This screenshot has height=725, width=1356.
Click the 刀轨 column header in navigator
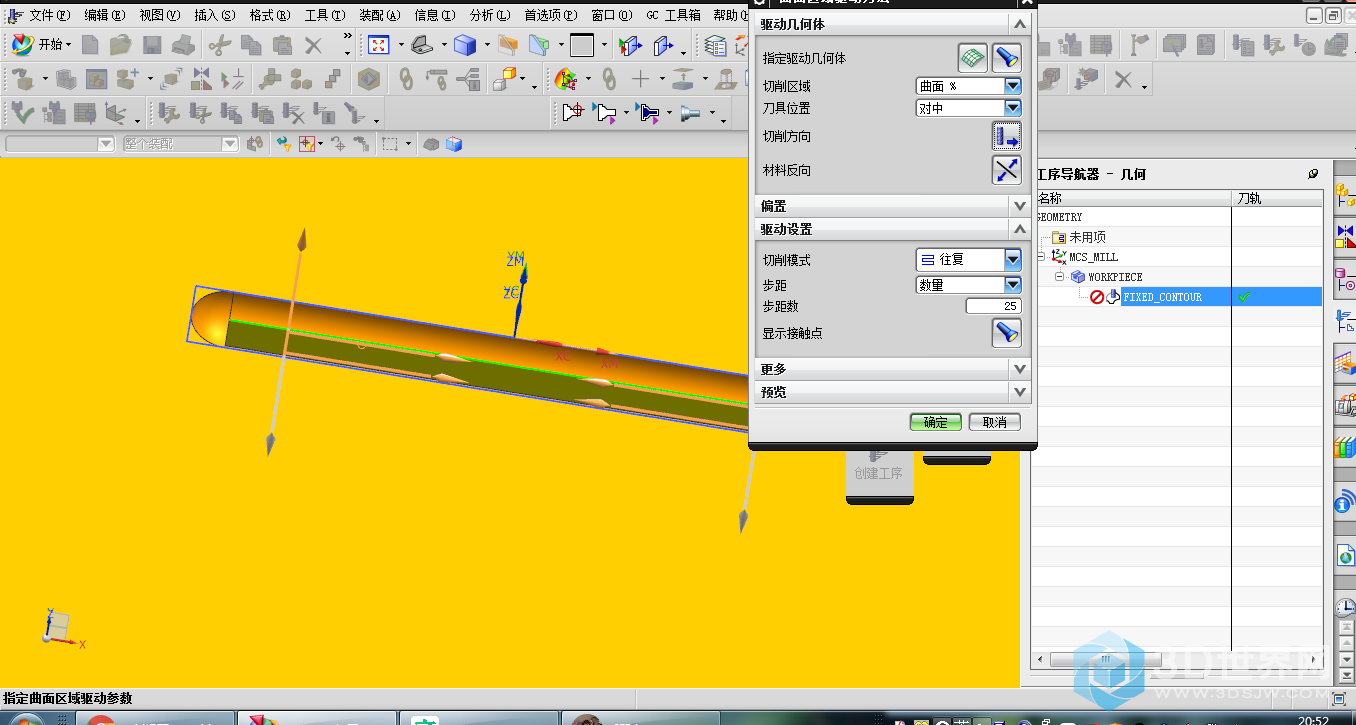click(1277, 198)
